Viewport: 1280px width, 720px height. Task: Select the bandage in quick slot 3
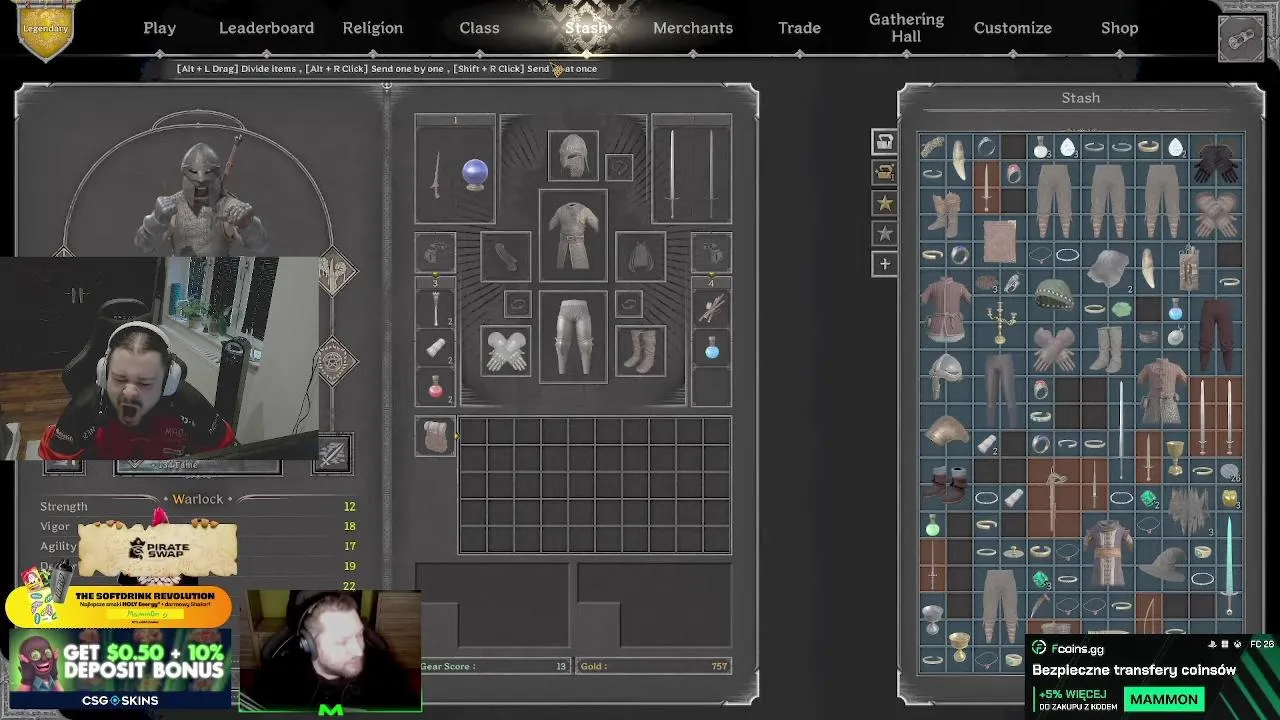(x=435, y=348)
